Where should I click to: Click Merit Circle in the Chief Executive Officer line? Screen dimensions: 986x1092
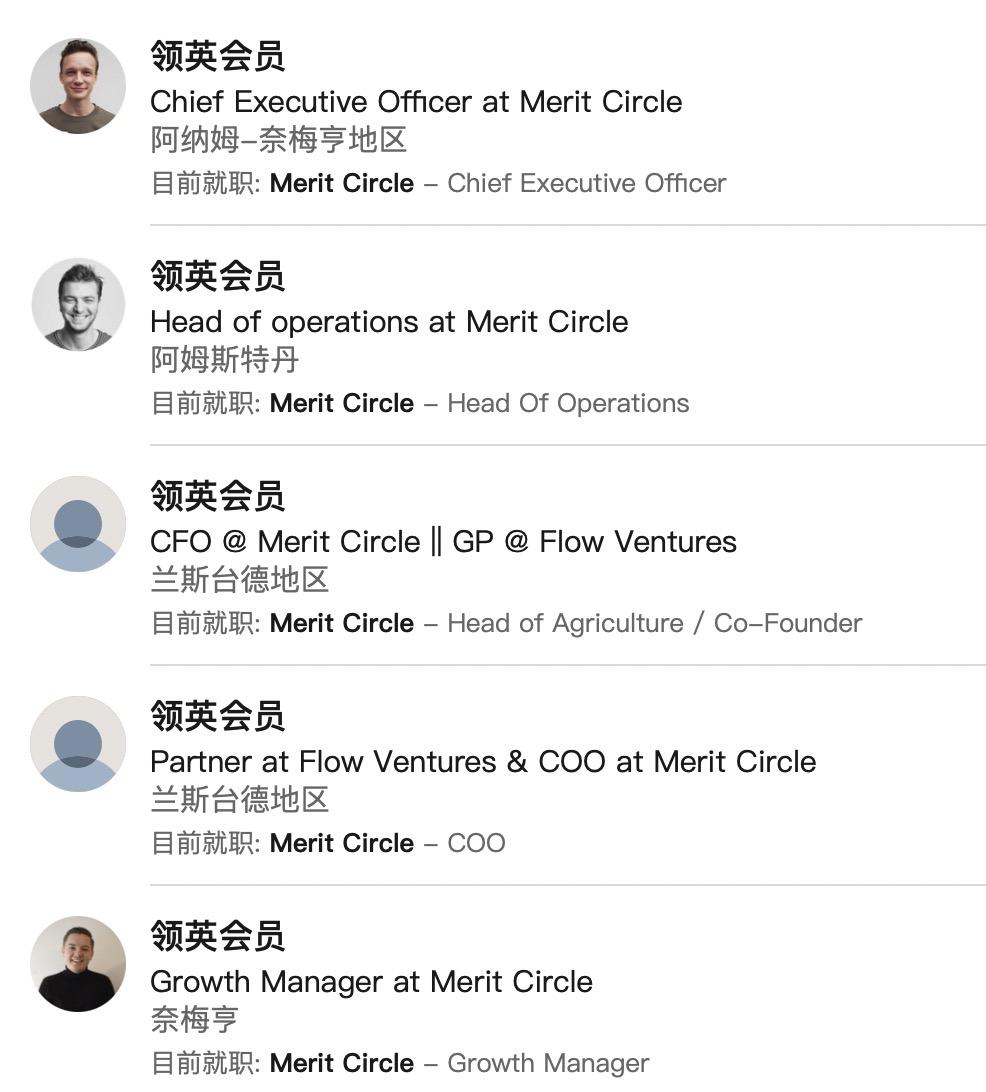pyautogui.click(x=342, y=183)
